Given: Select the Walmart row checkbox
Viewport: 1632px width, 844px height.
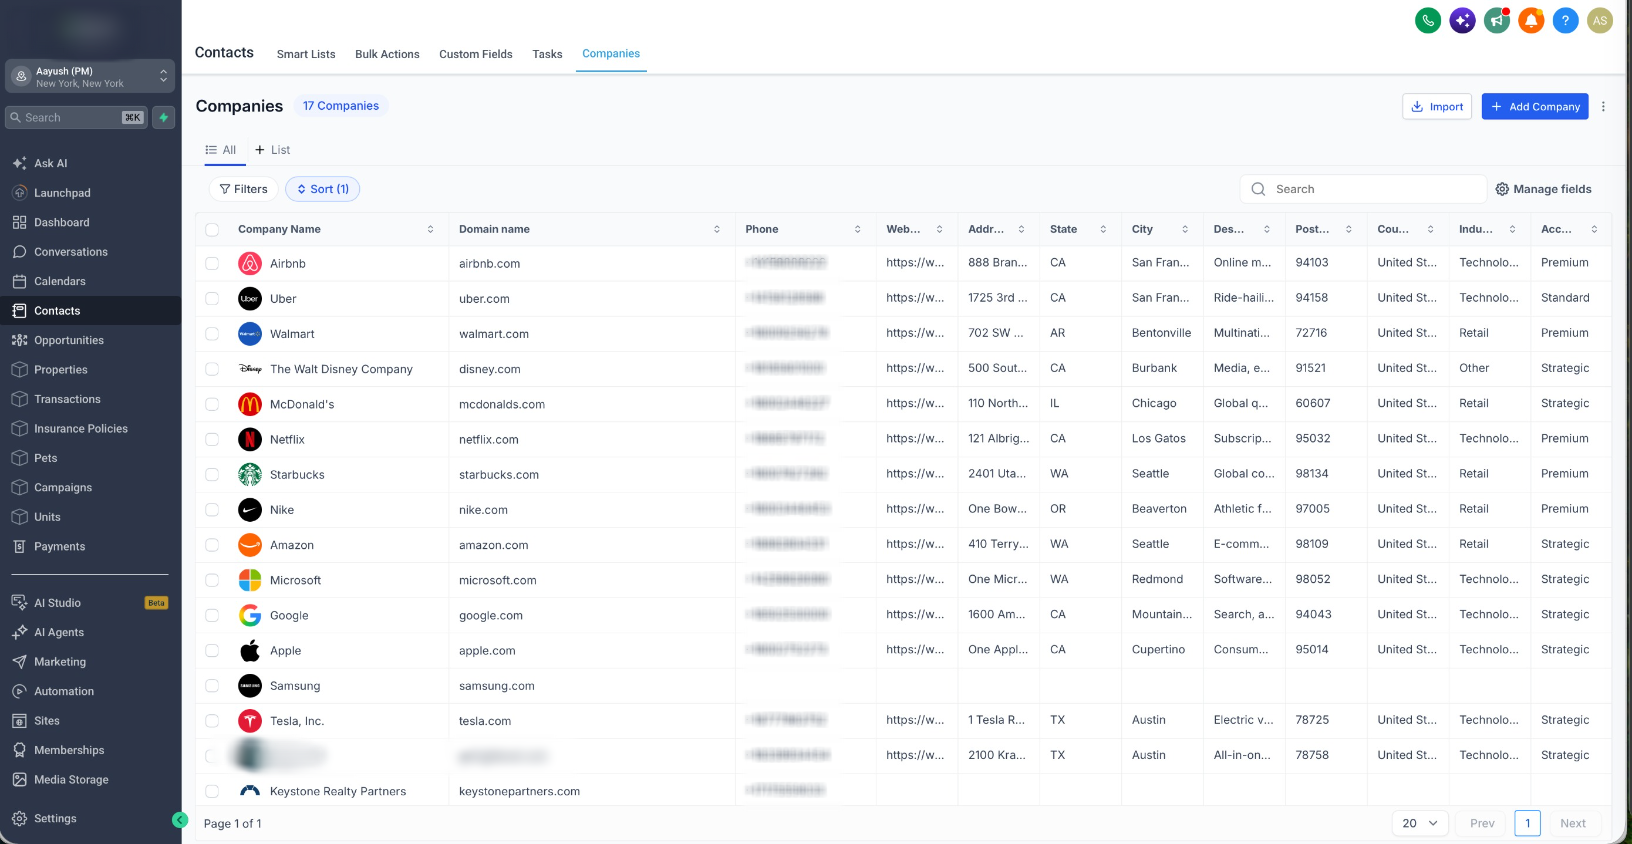Looking at the screenshot, I should [212, 334].
